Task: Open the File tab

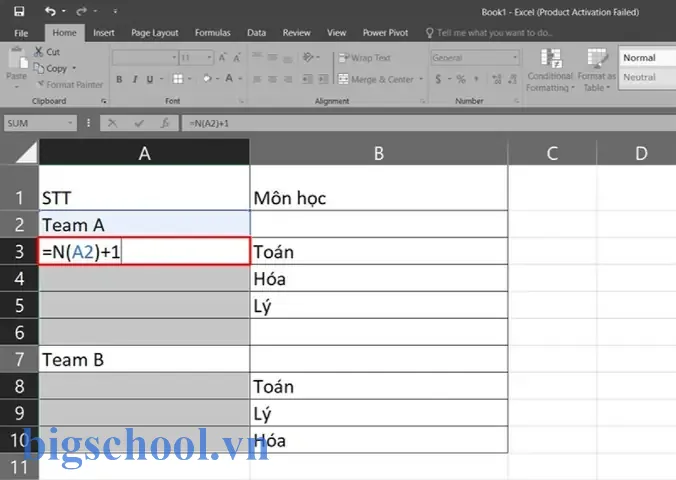Action: pos(21,33)
